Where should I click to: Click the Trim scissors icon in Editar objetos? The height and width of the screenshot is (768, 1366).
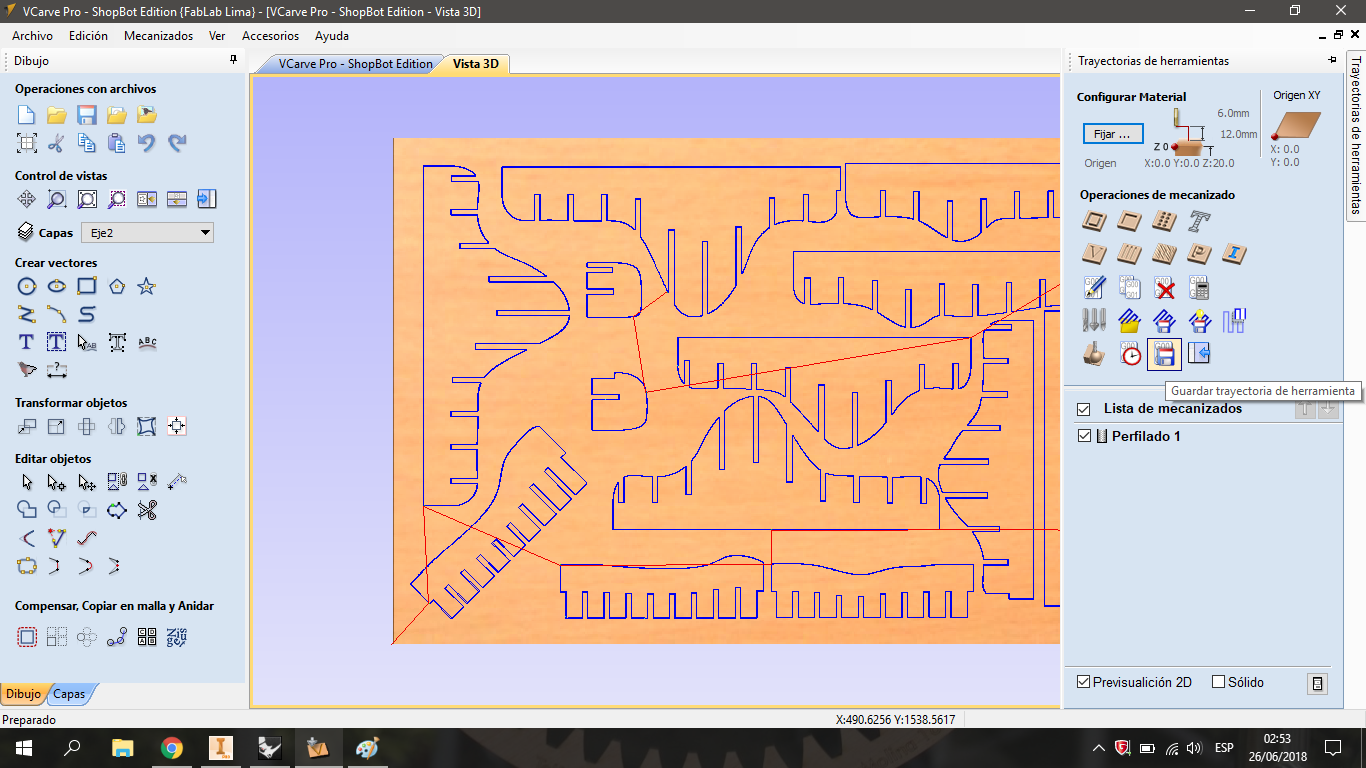point(147,510)
